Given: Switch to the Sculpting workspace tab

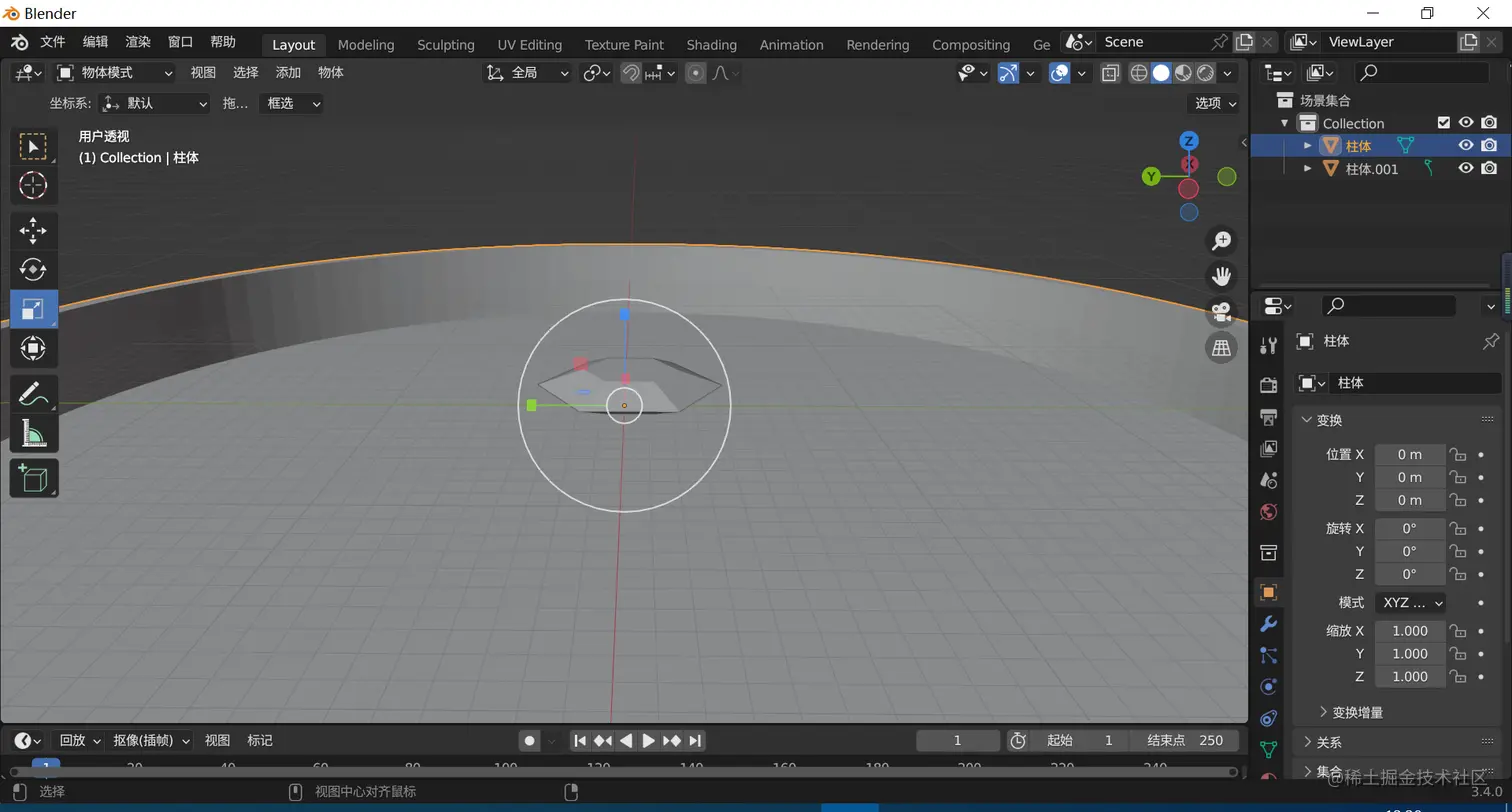Looking at the screenshot, I should pyautogui.click(x=446, y=44).
